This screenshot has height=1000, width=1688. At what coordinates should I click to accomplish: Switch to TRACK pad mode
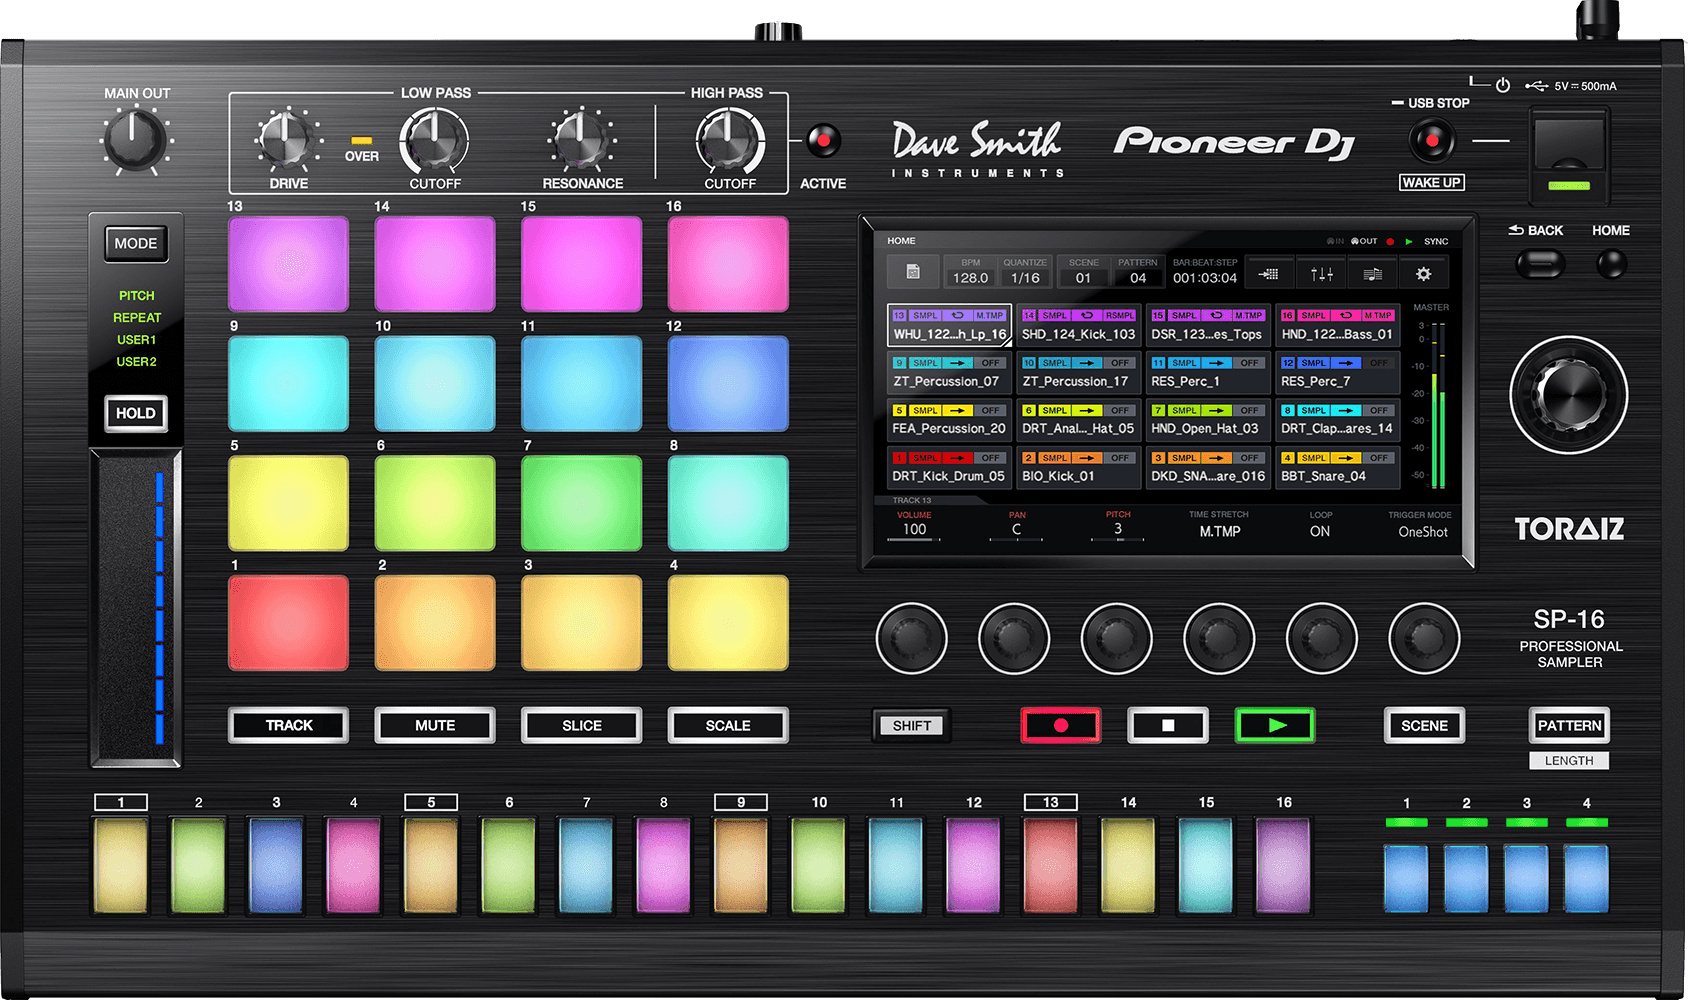coord(289,726)
